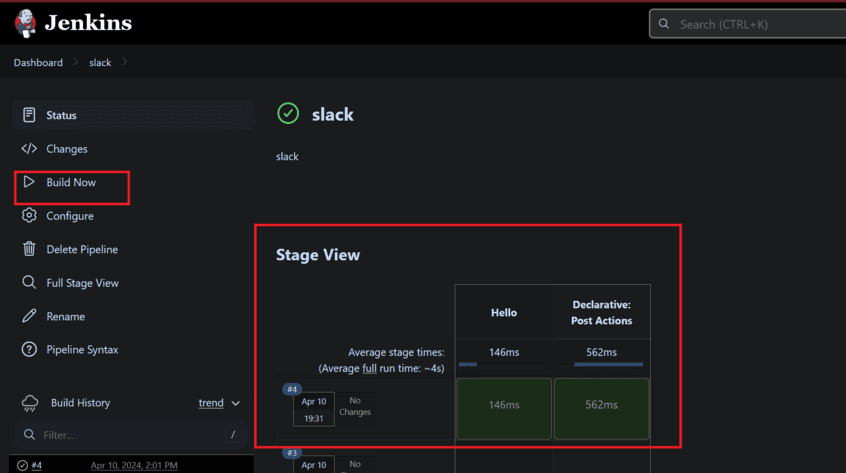Viewport: 846px width, 473px height.
Task: Focus the build history Filter field
Action: pyautogui.click(x=131, y=435)
